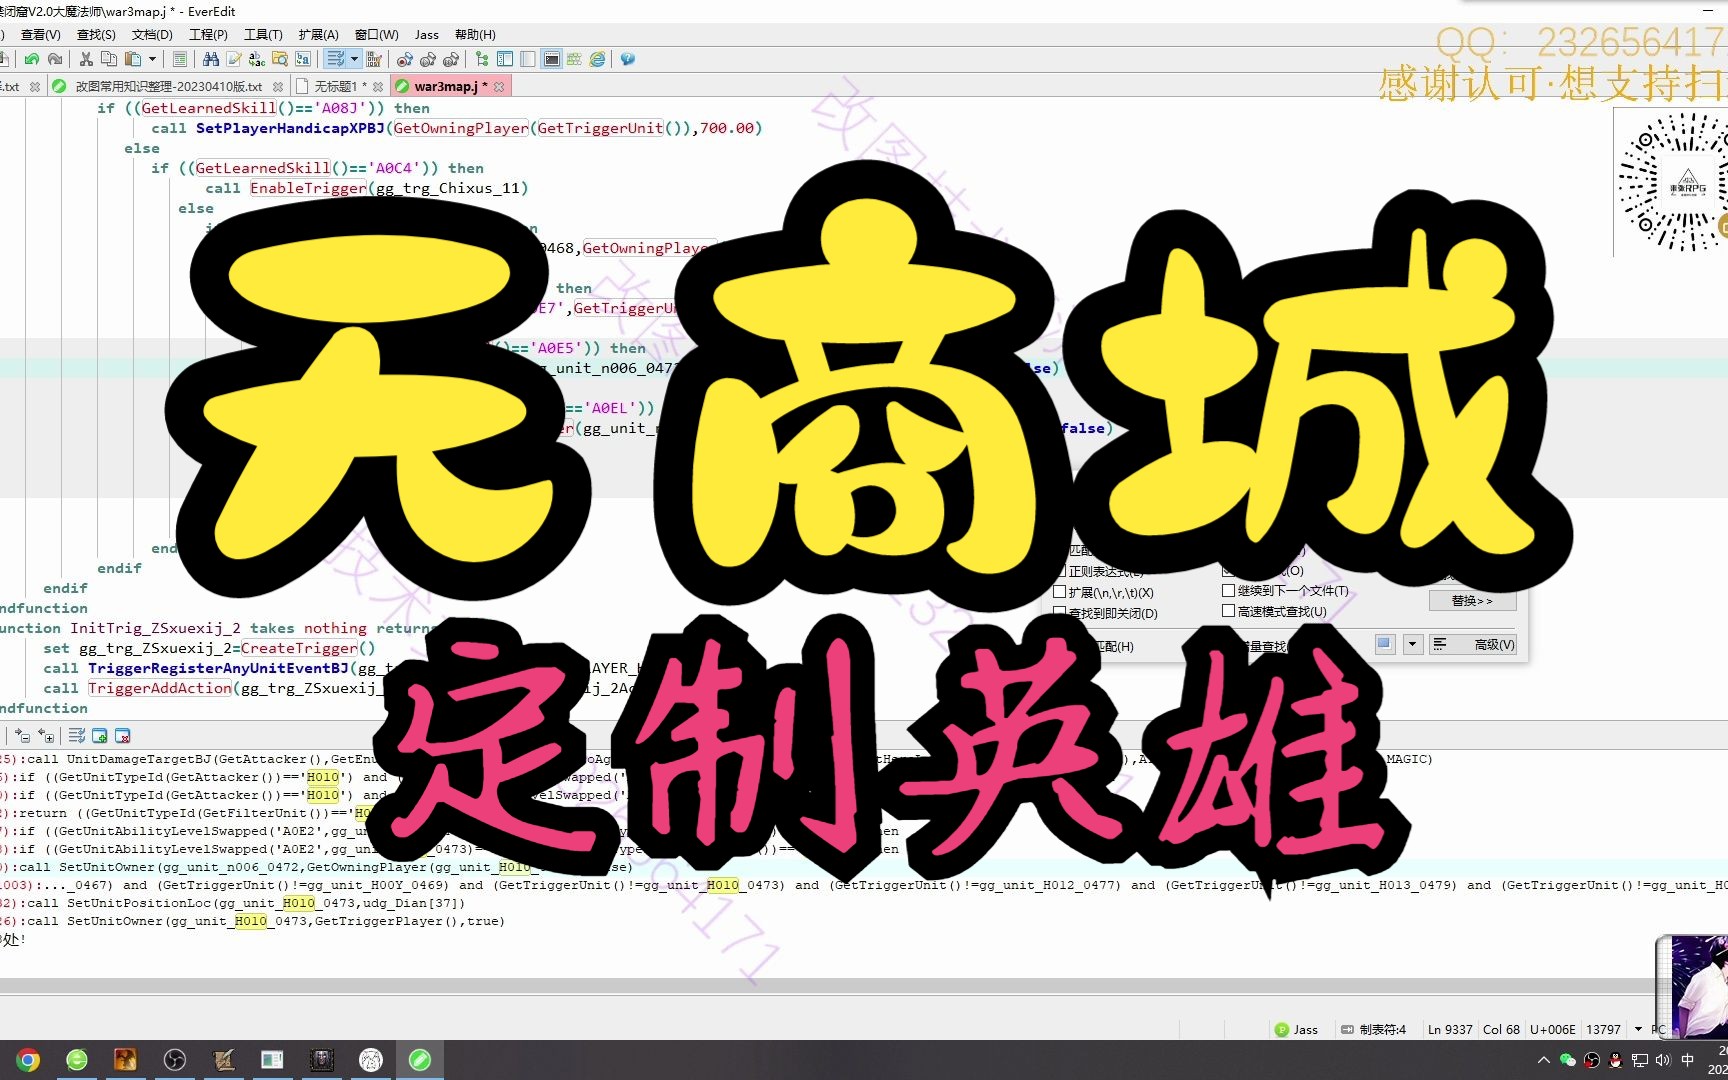Close the 无标题1 tab
Image resolution: width=1728 pixels, height=1080 pixels.
click(378, 87)
